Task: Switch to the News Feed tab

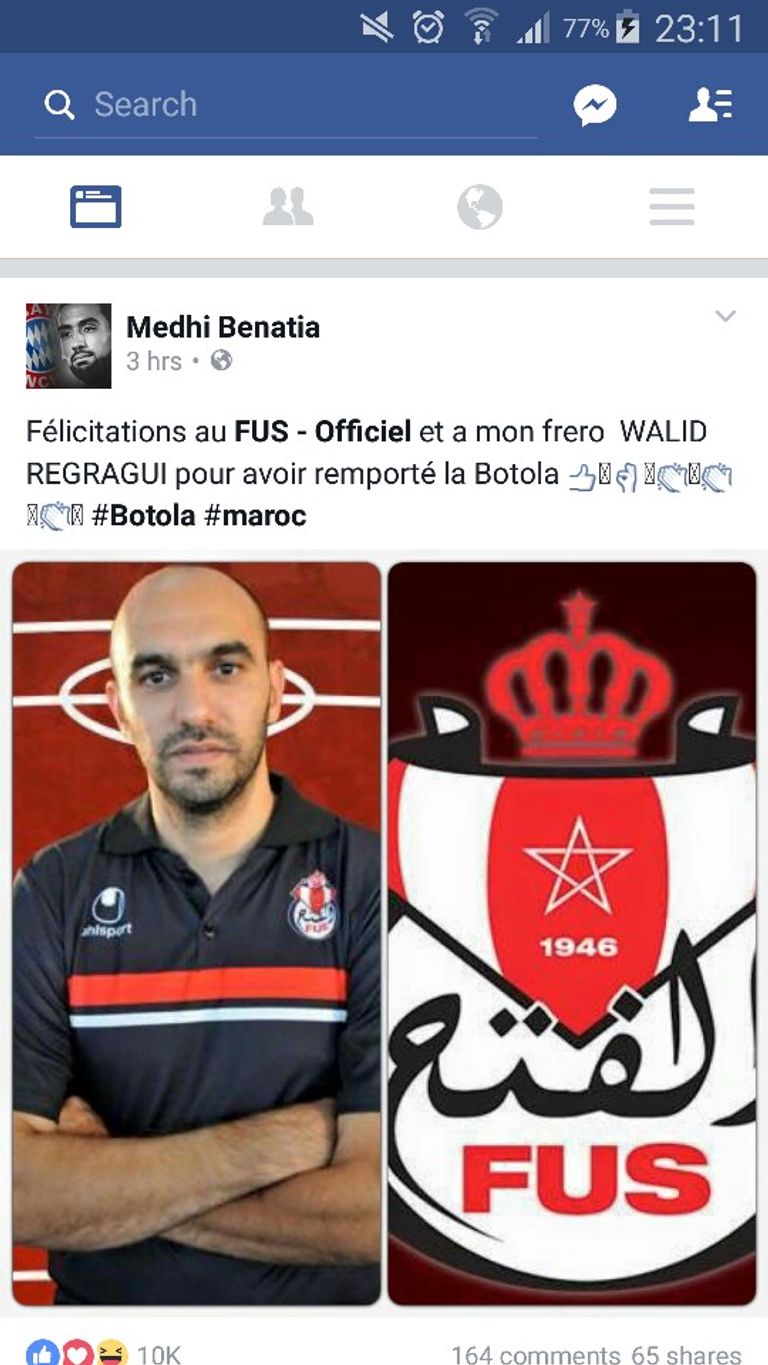Action: tap(96, 207)
